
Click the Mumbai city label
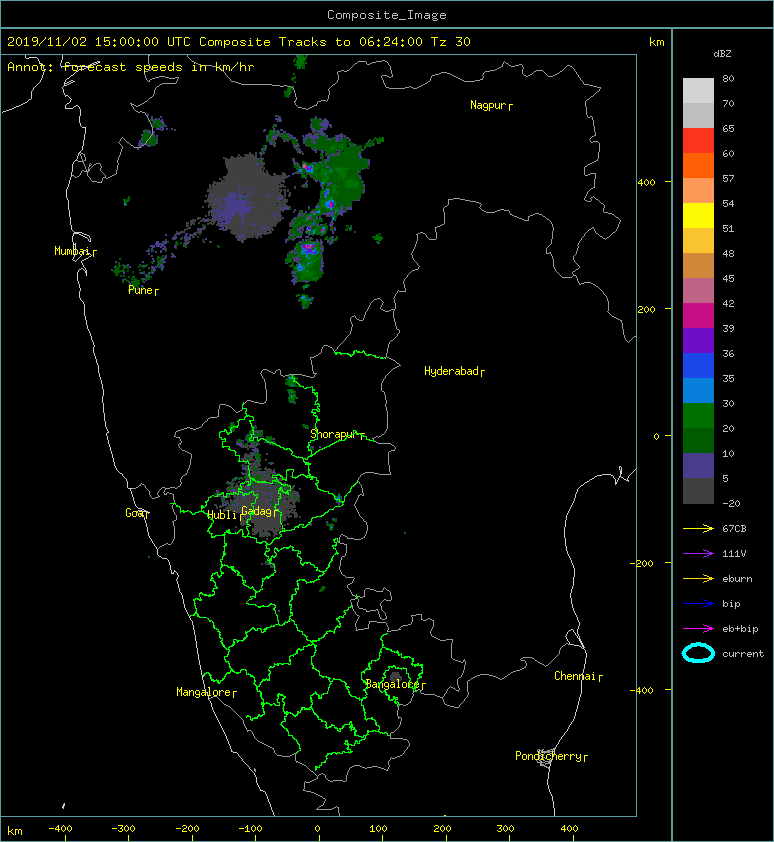pos(72,251)
